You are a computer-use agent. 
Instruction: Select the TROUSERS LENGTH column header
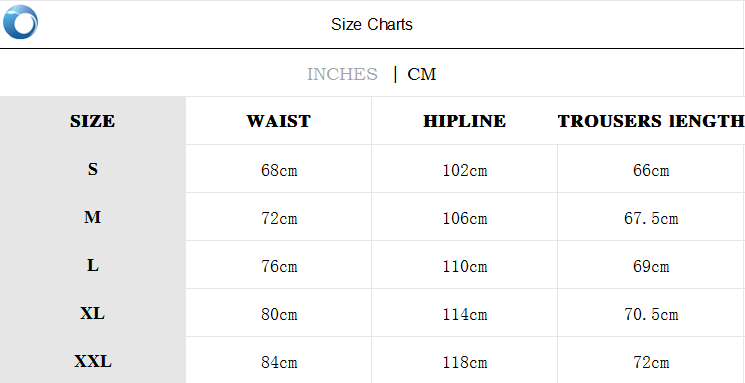pos(650,121)
